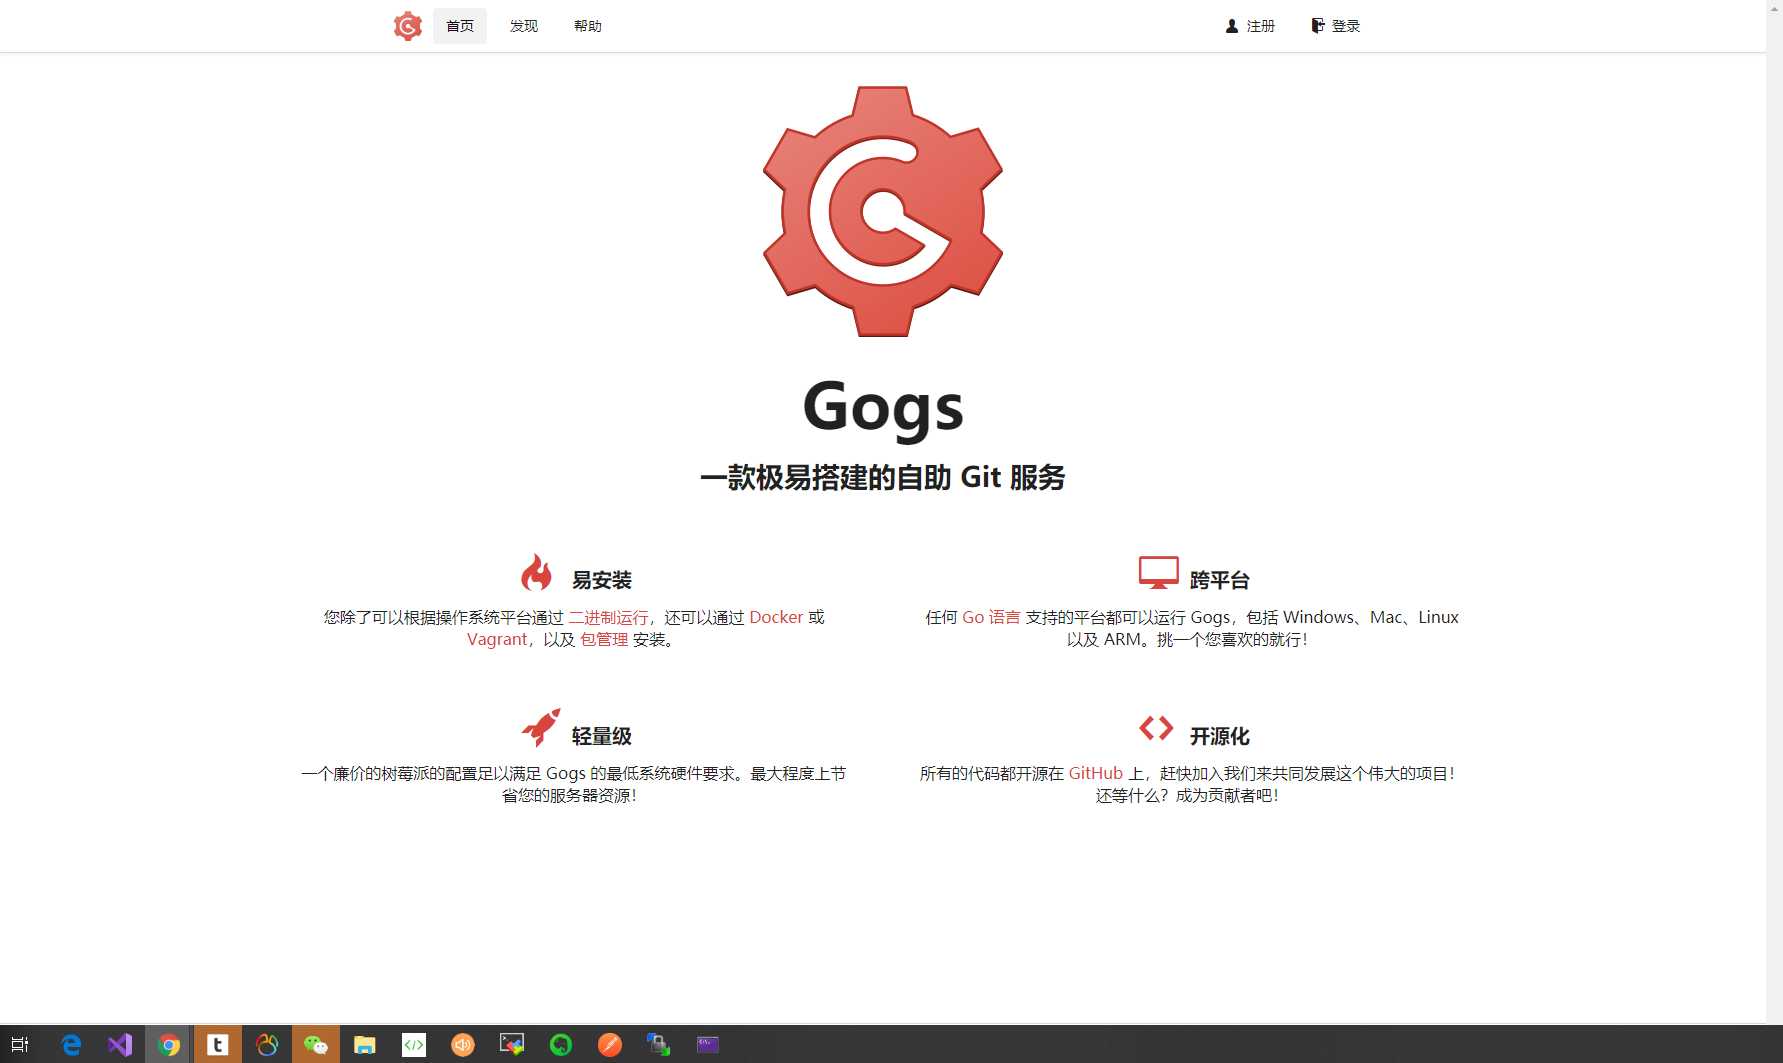Screen dimensions: 1783x1063
Task: Go to the 发现 explore page
Action: (x=524, y=26)
